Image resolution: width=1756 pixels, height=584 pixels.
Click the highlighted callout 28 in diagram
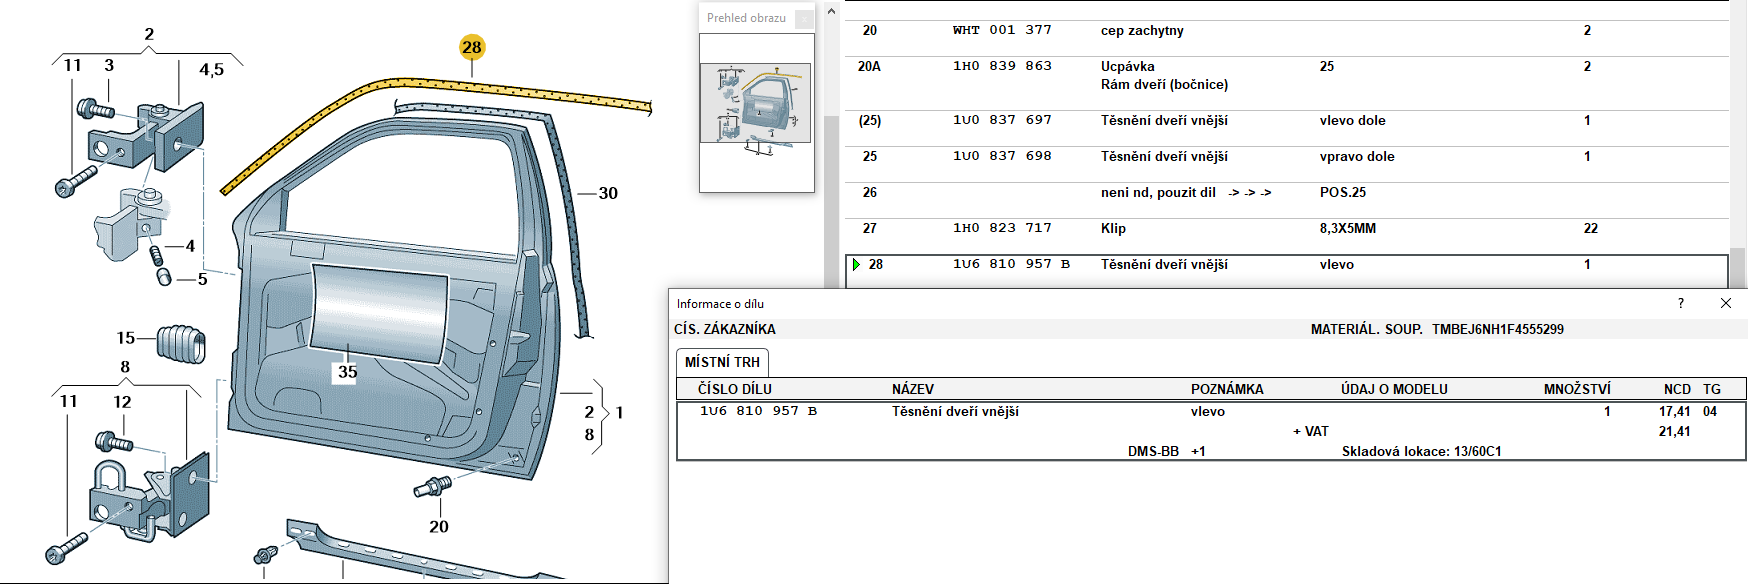tap(471, 47)
